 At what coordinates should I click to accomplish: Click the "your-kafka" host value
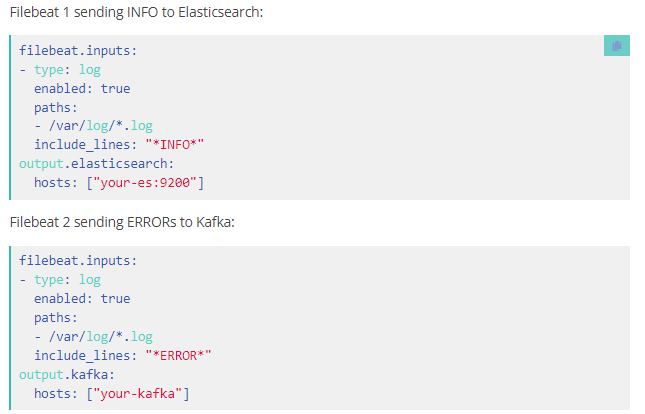(138, 393)
